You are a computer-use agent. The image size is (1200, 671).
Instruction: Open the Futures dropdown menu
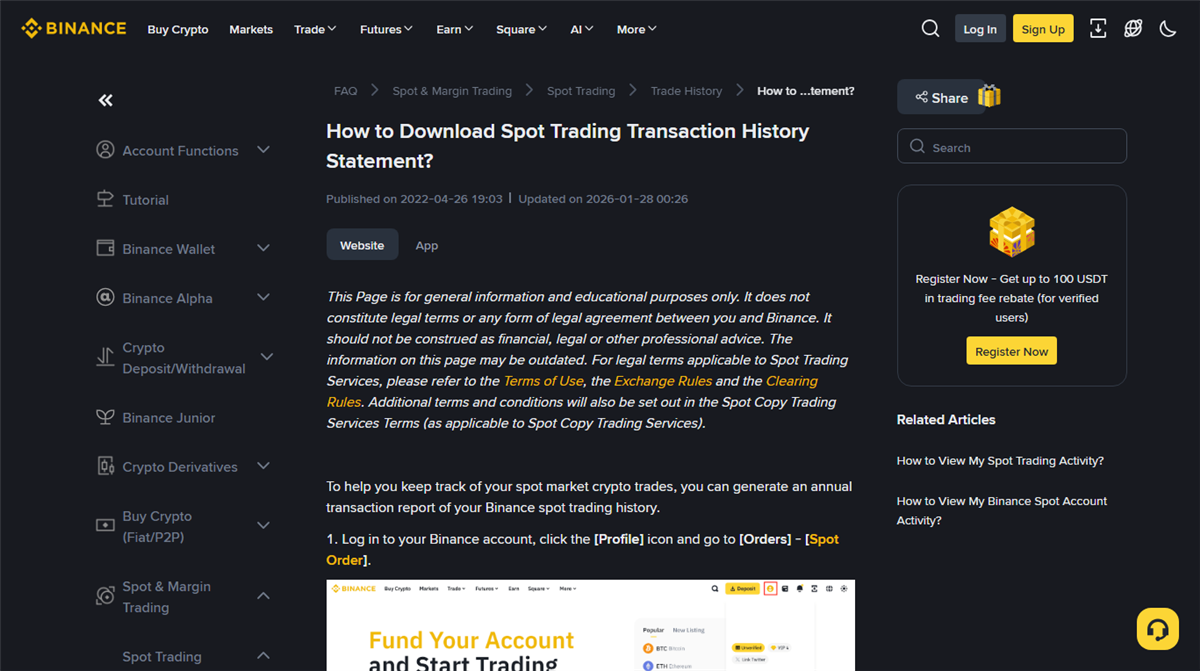pyautogui.click(x=386, y=29)
